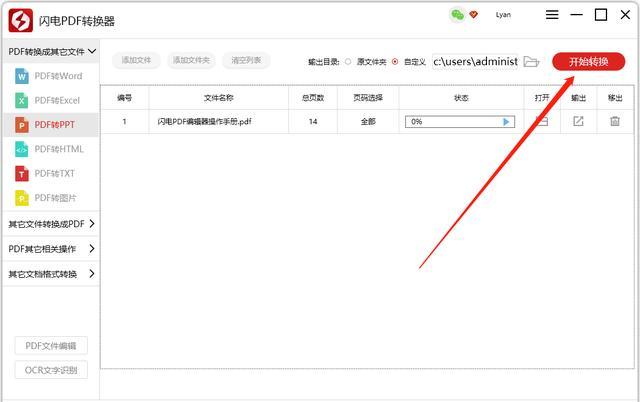Click the 页码选择 column header
Viewport: 640px width, 402px height.
click(x=368, y=98)
